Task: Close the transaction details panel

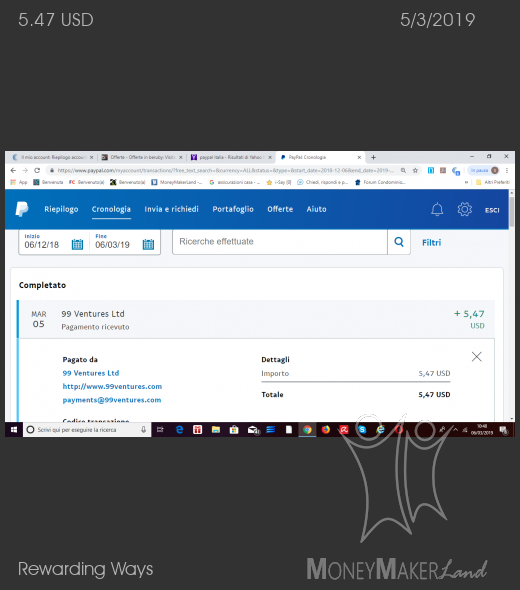Action: pos(476,356)
